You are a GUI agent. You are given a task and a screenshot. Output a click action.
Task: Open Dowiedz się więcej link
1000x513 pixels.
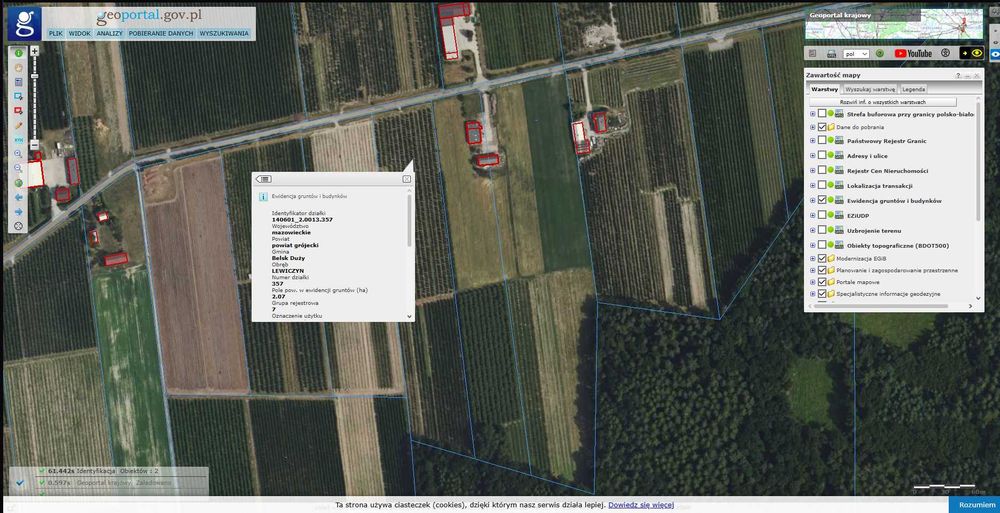coord(641,505)
